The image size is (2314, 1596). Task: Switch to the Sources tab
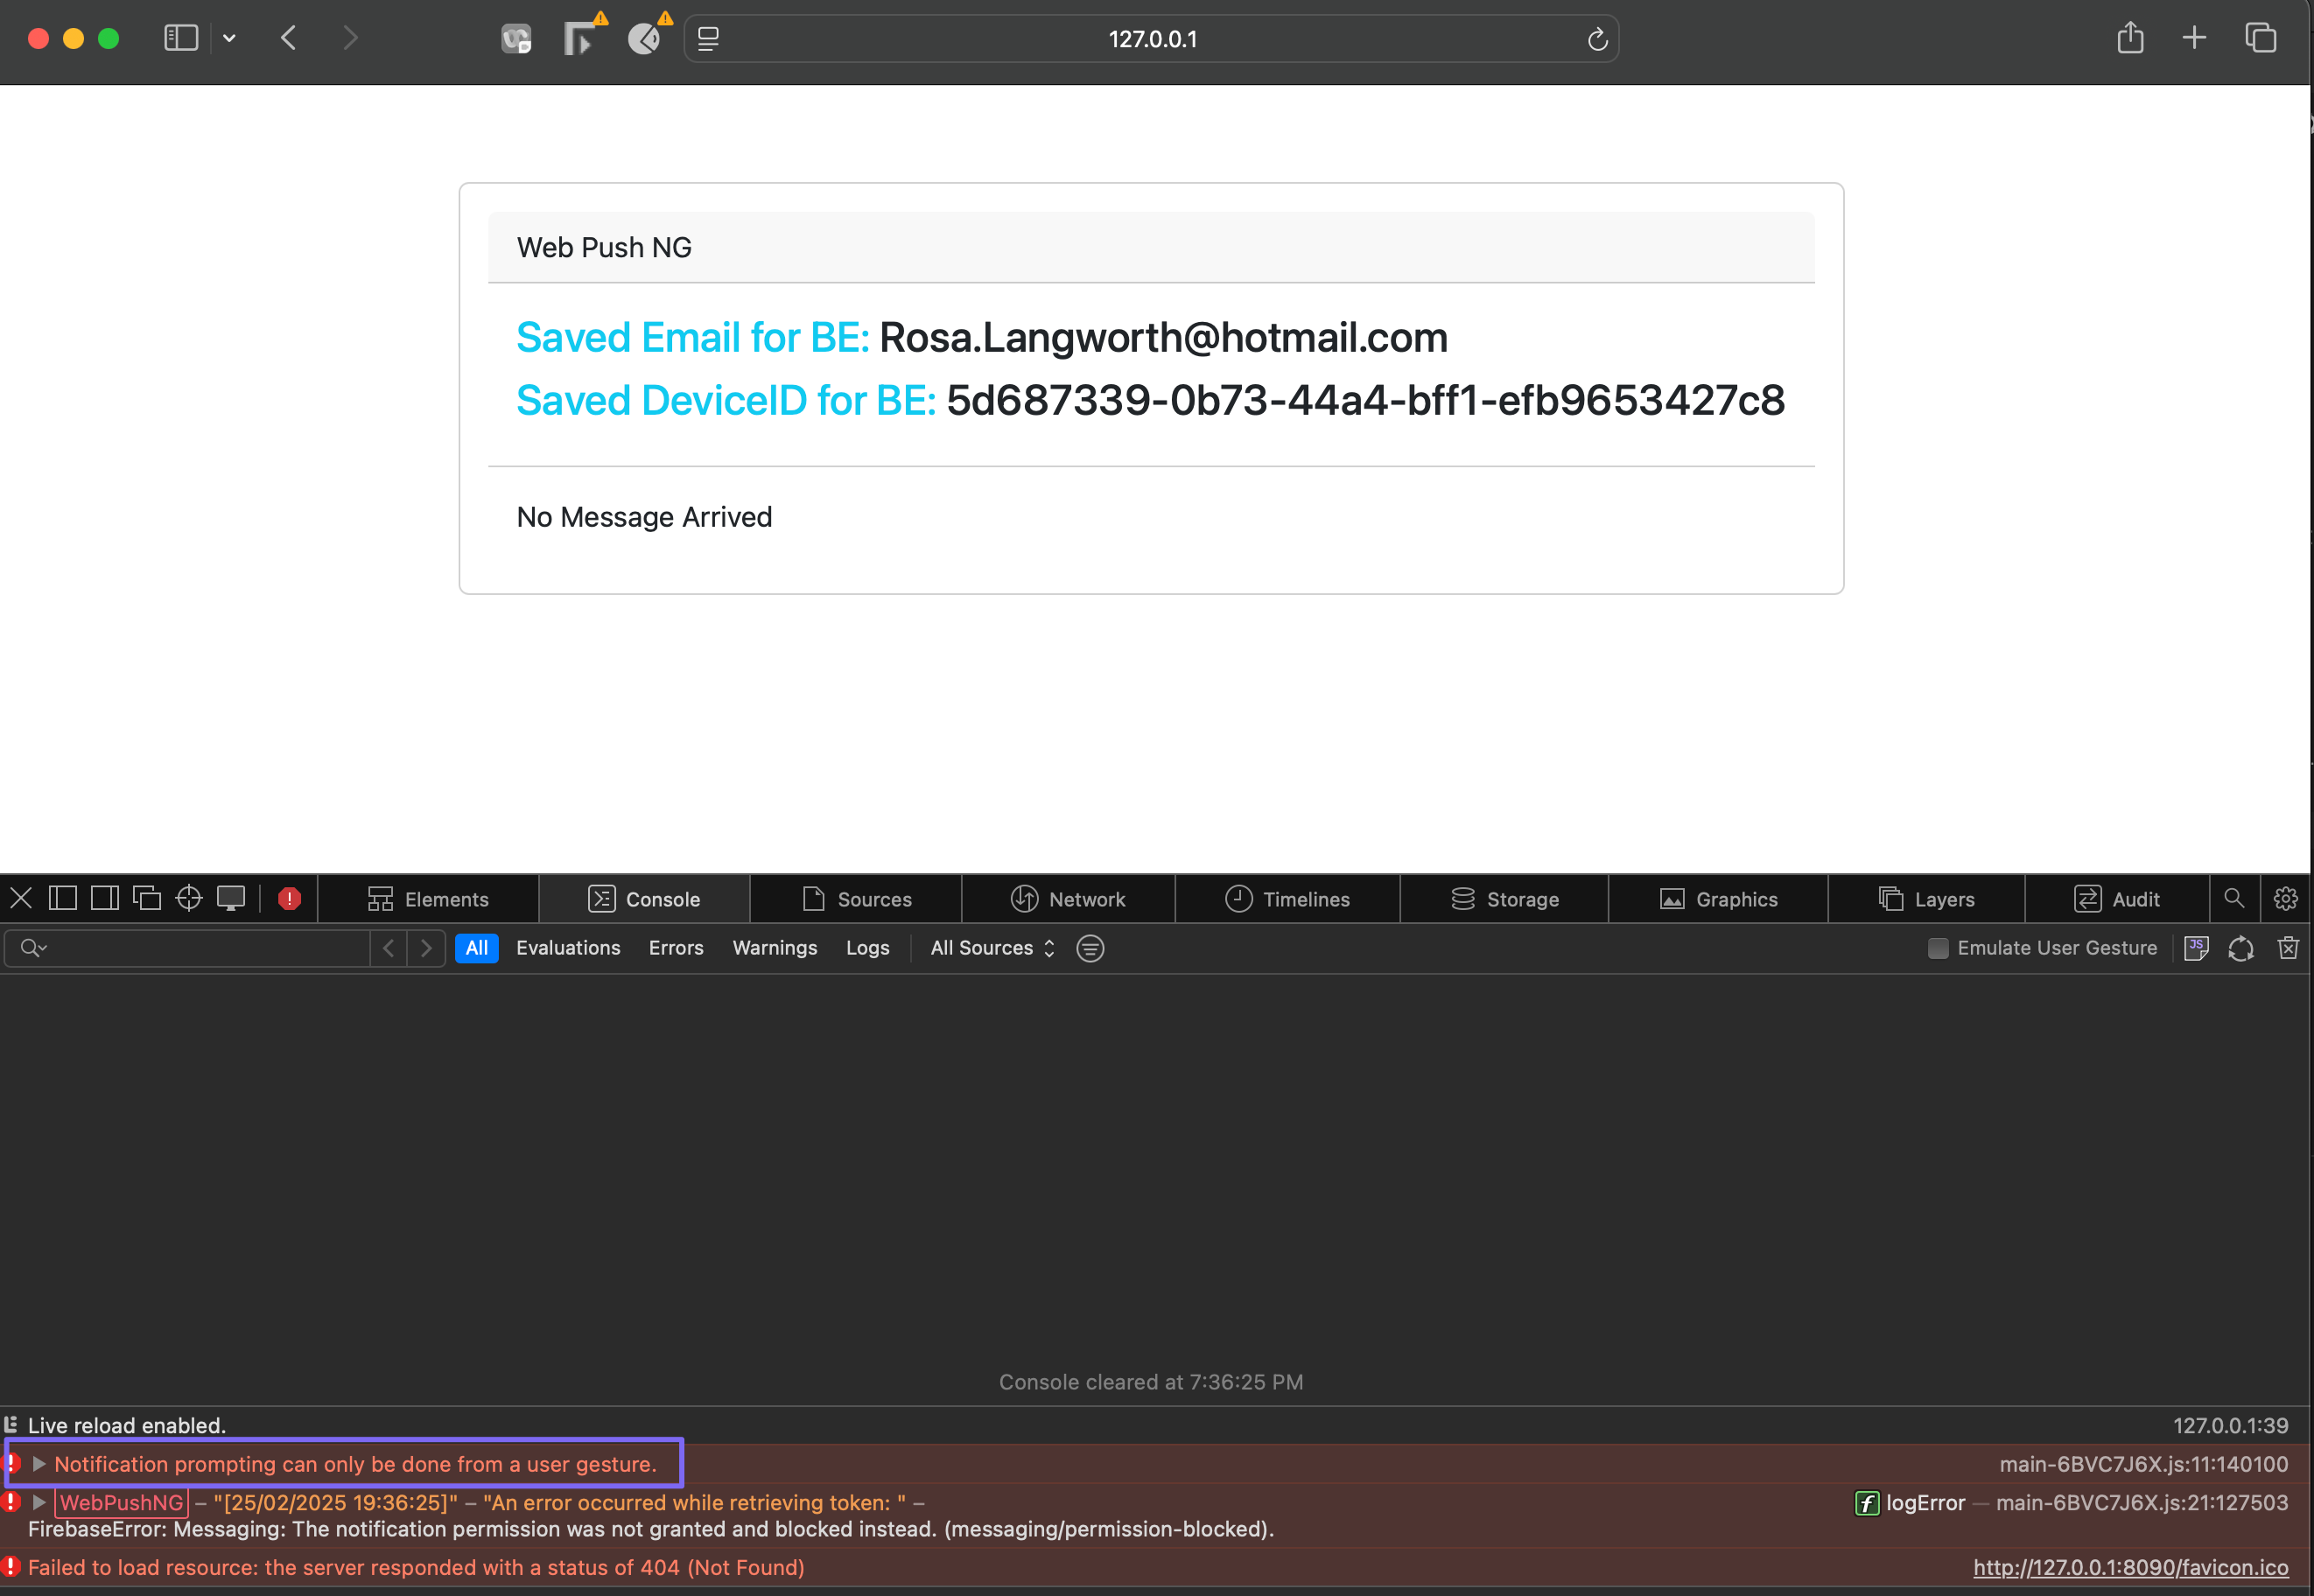856,899
